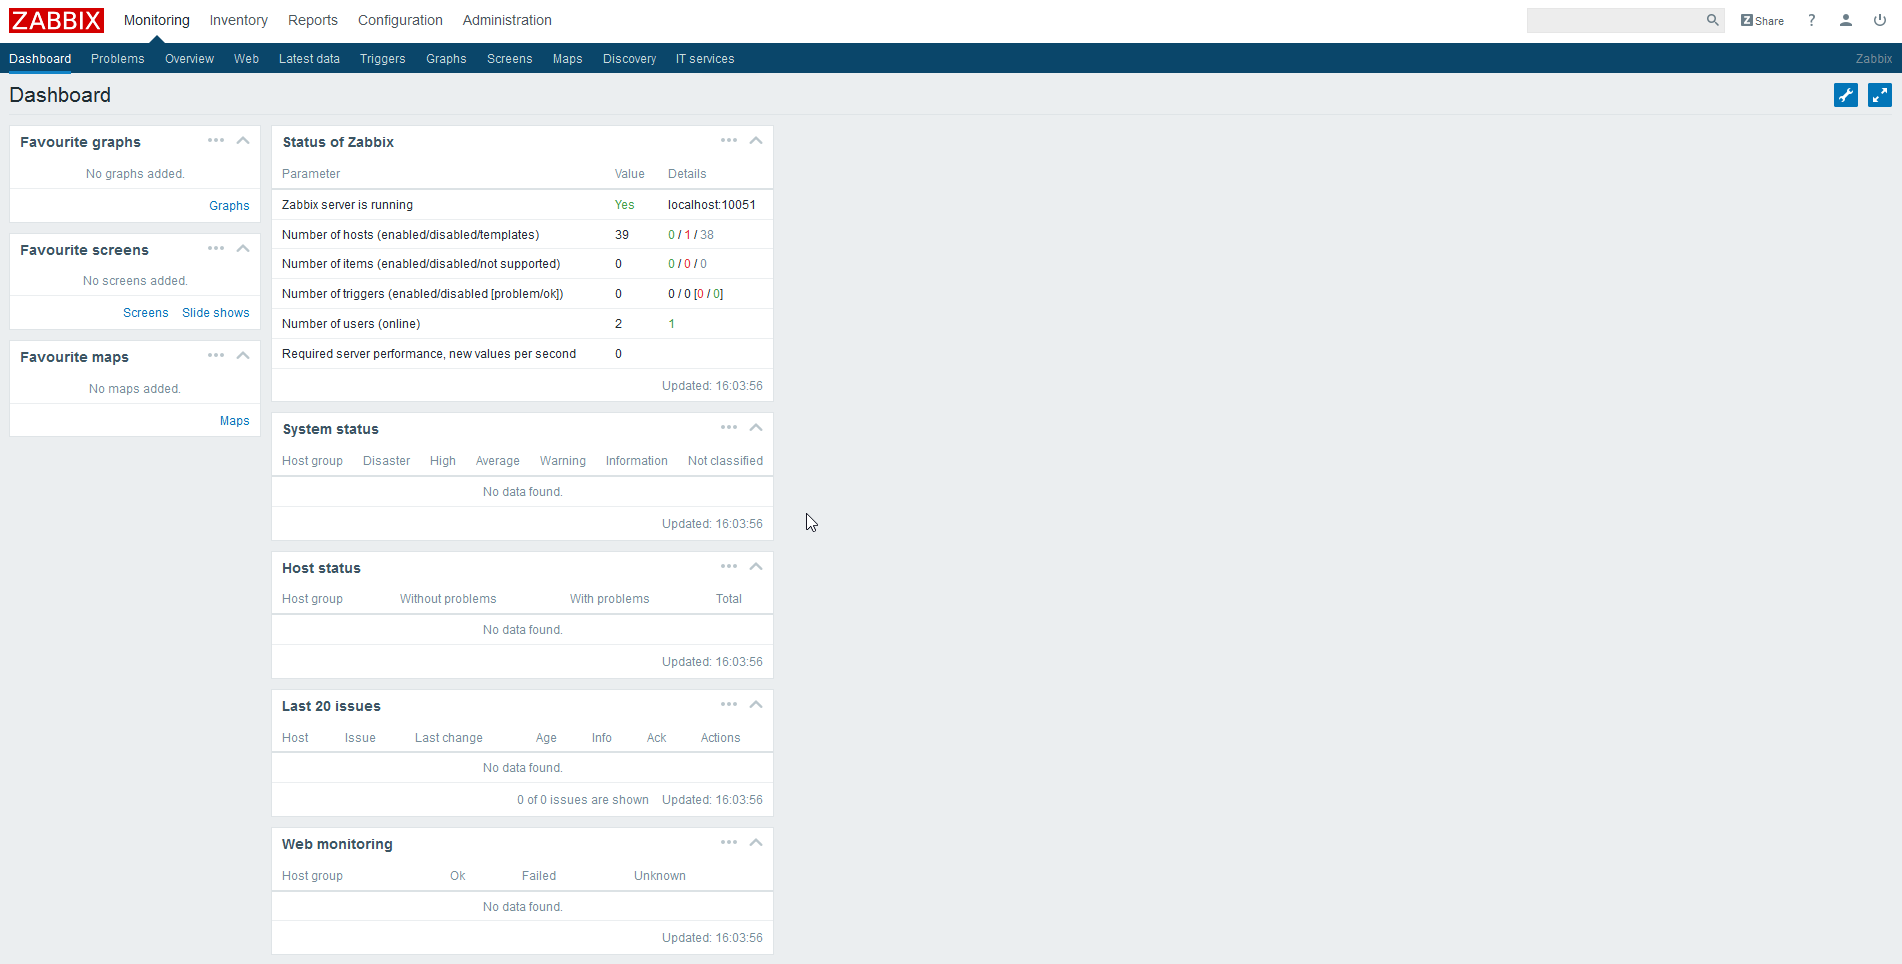Click the templates count 38 link
Screen dimensions: 1902x964
pyautogui.click(x=707, y=235)
